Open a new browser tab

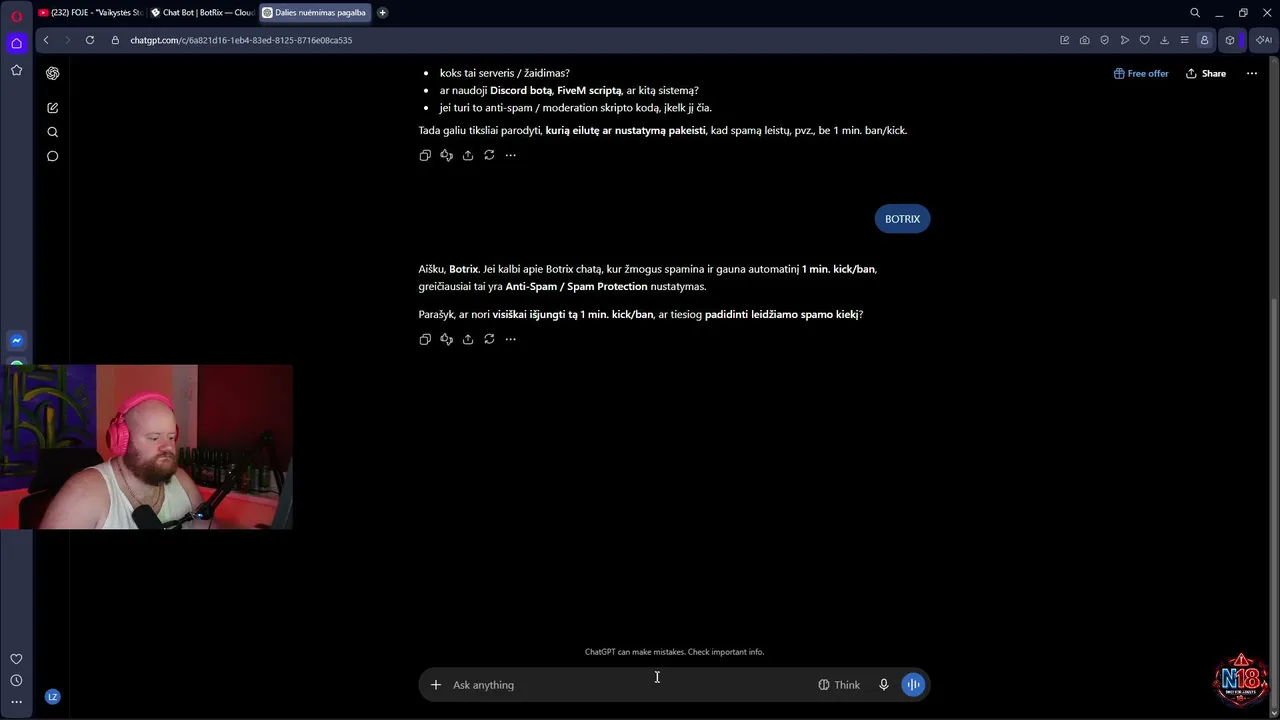[382, 13]
